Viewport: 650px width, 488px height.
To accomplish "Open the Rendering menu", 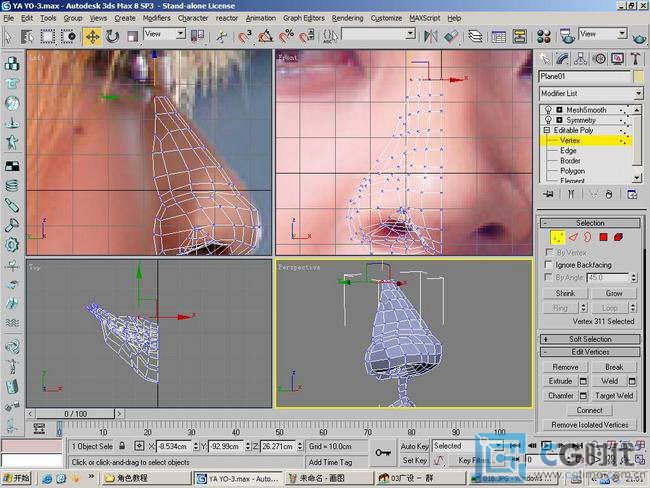I will point(347,18).
